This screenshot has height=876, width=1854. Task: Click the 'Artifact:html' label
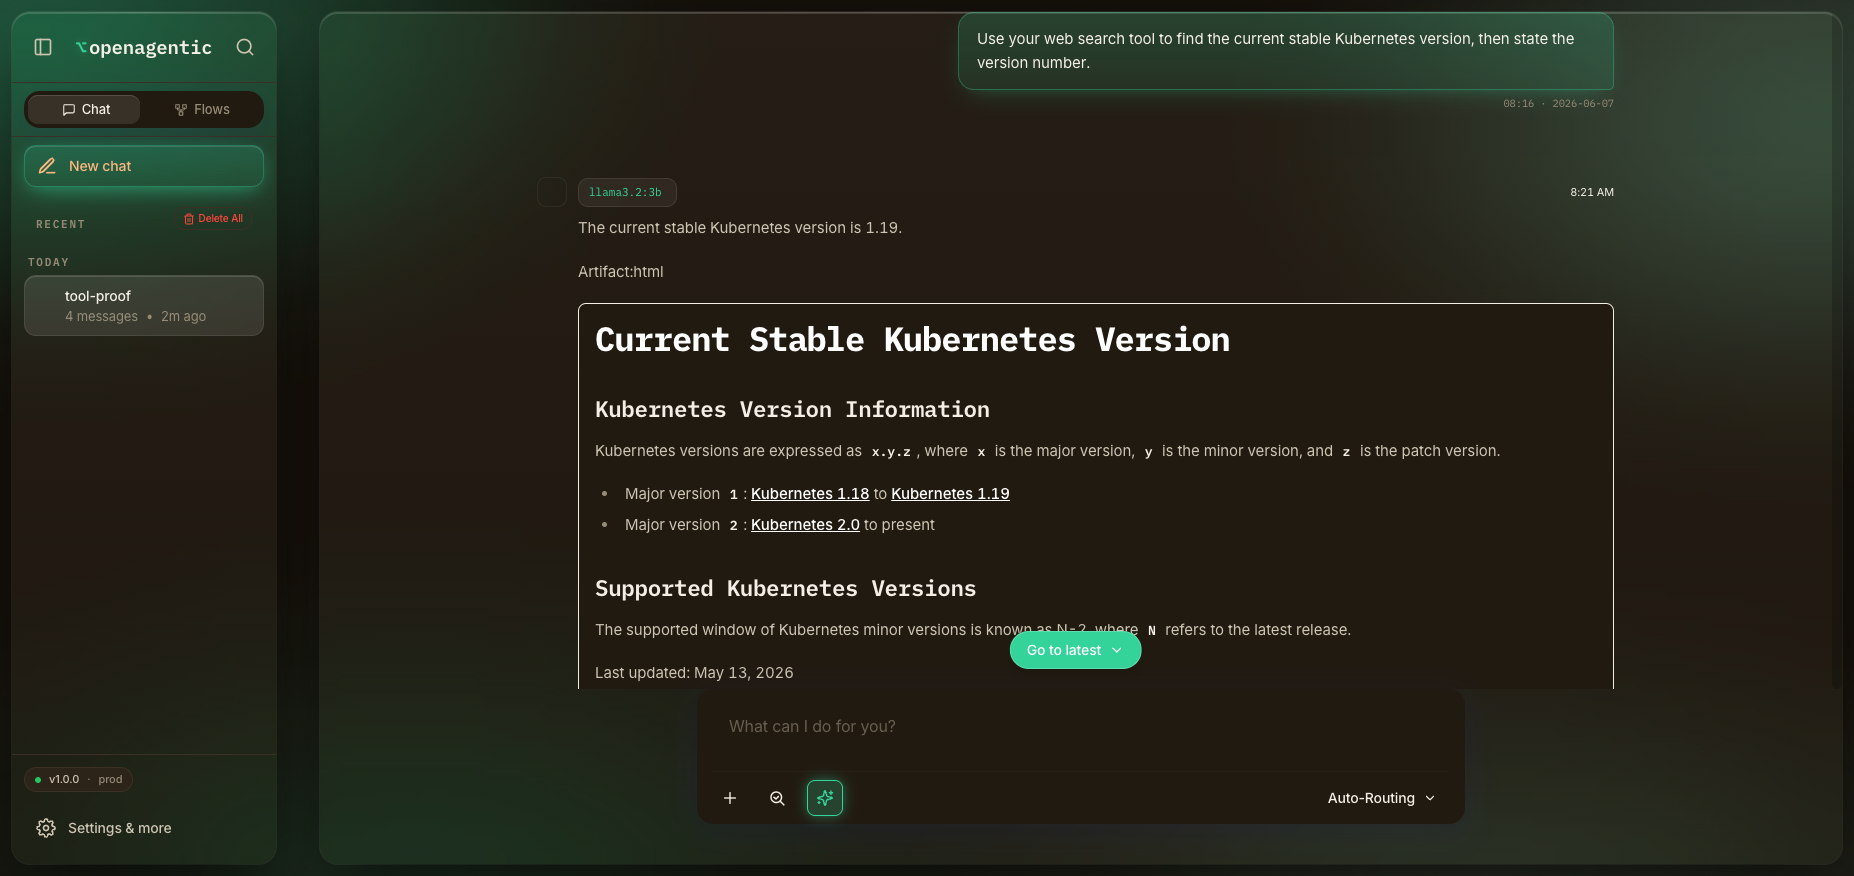[620, 272]
